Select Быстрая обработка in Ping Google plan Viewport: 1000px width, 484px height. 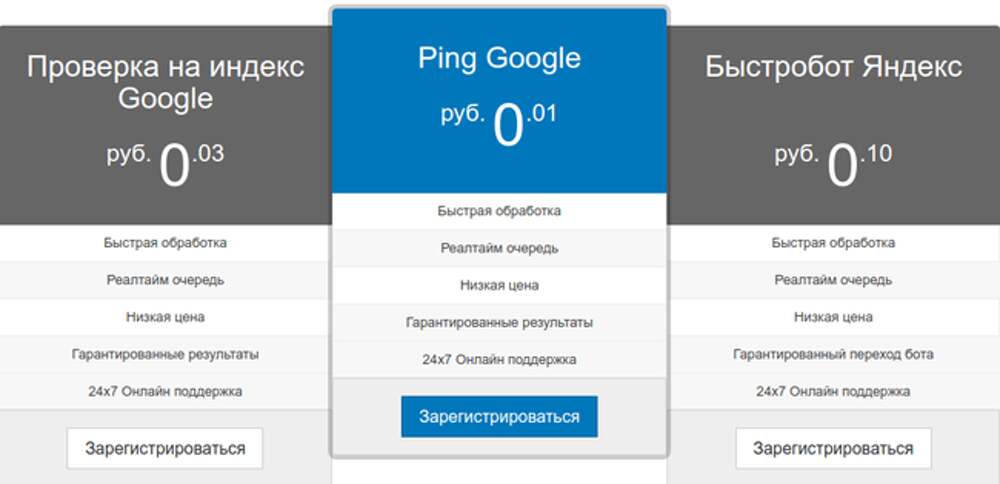[x=499, y=211]
